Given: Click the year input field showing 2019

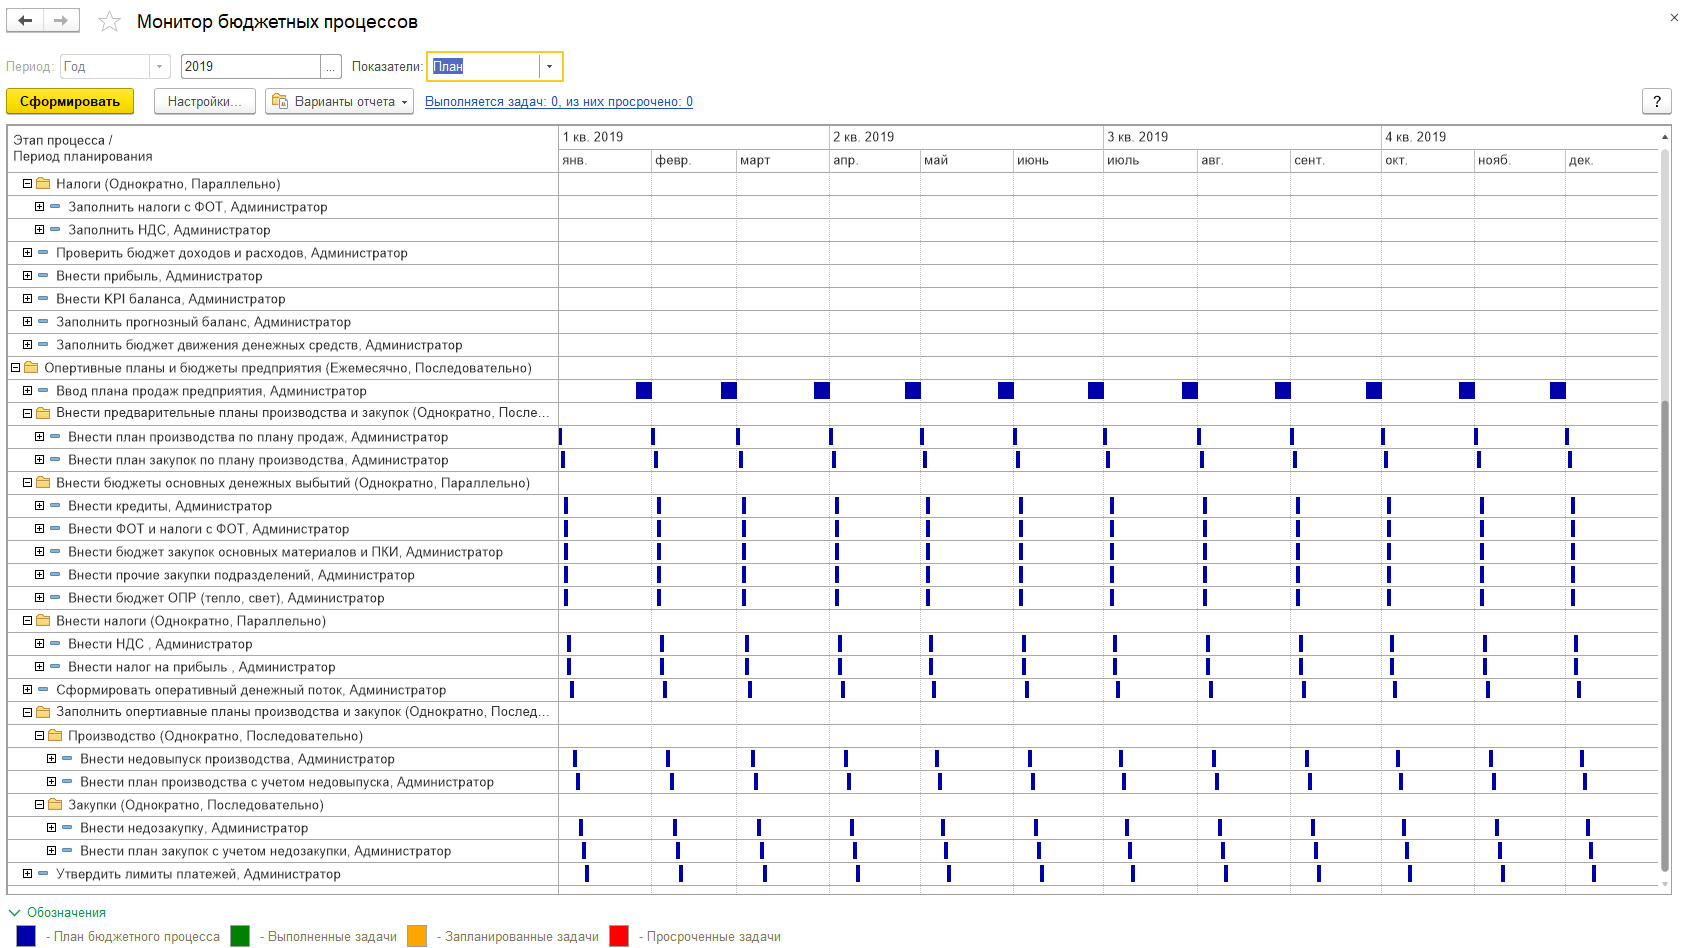Looking at the screenshot, I should point(251,66).
